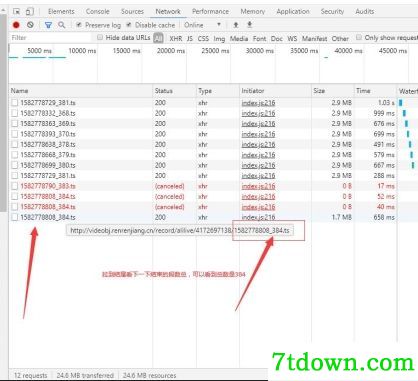
Task: Stop recording with the red record button
Action: pyautogui.click(x=16, y=25)
